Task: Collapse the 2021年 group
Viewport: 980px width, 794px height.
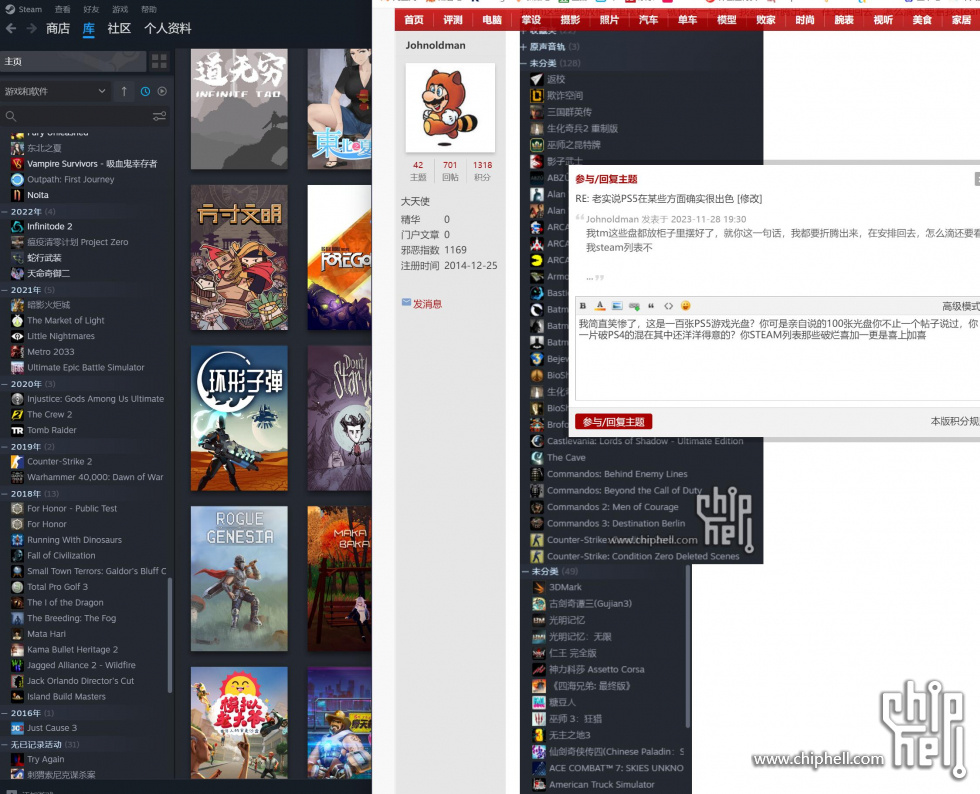Action: (x=5, y=289)
